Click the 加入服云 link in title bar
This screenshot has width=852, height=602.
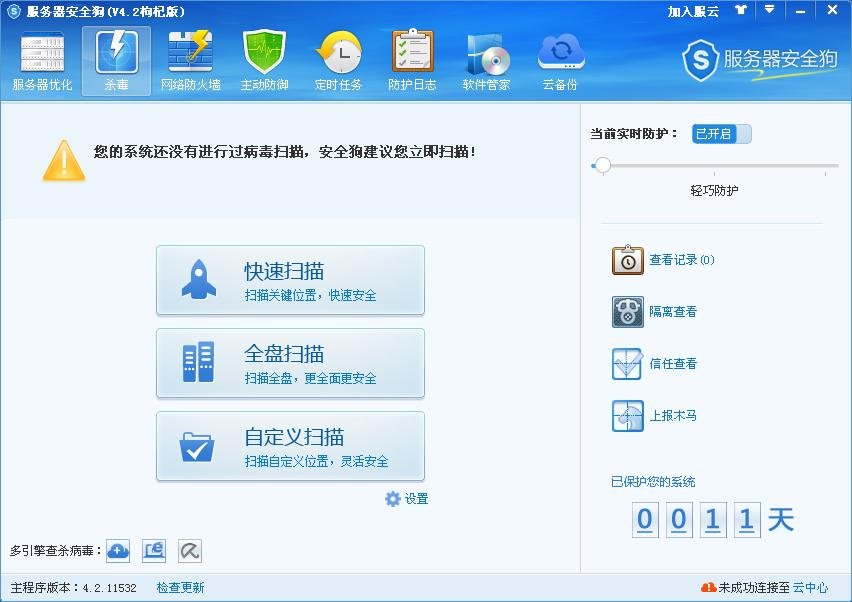[693, 11]
